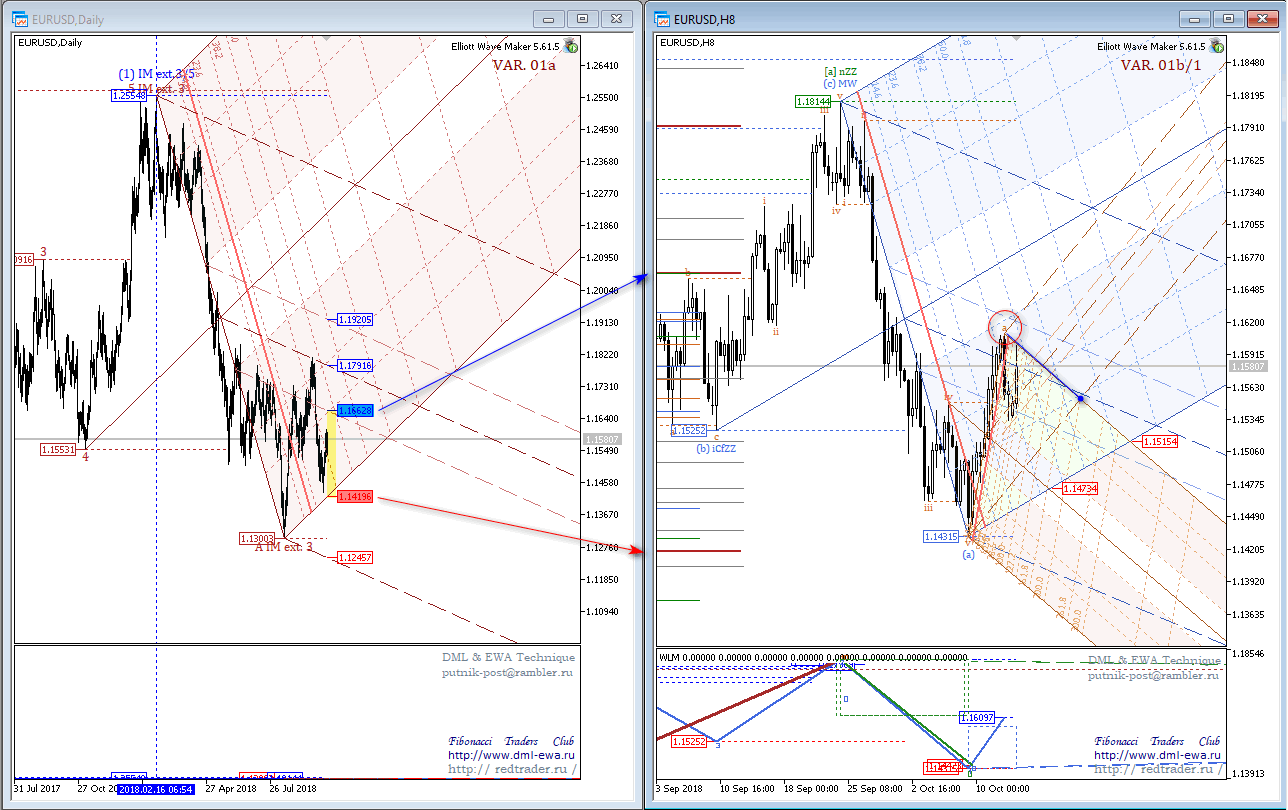The height and width of the screenshot is (810, 1288).
Task: Click the yellow target bar on the Daily chart
Action: pos(331,452)
